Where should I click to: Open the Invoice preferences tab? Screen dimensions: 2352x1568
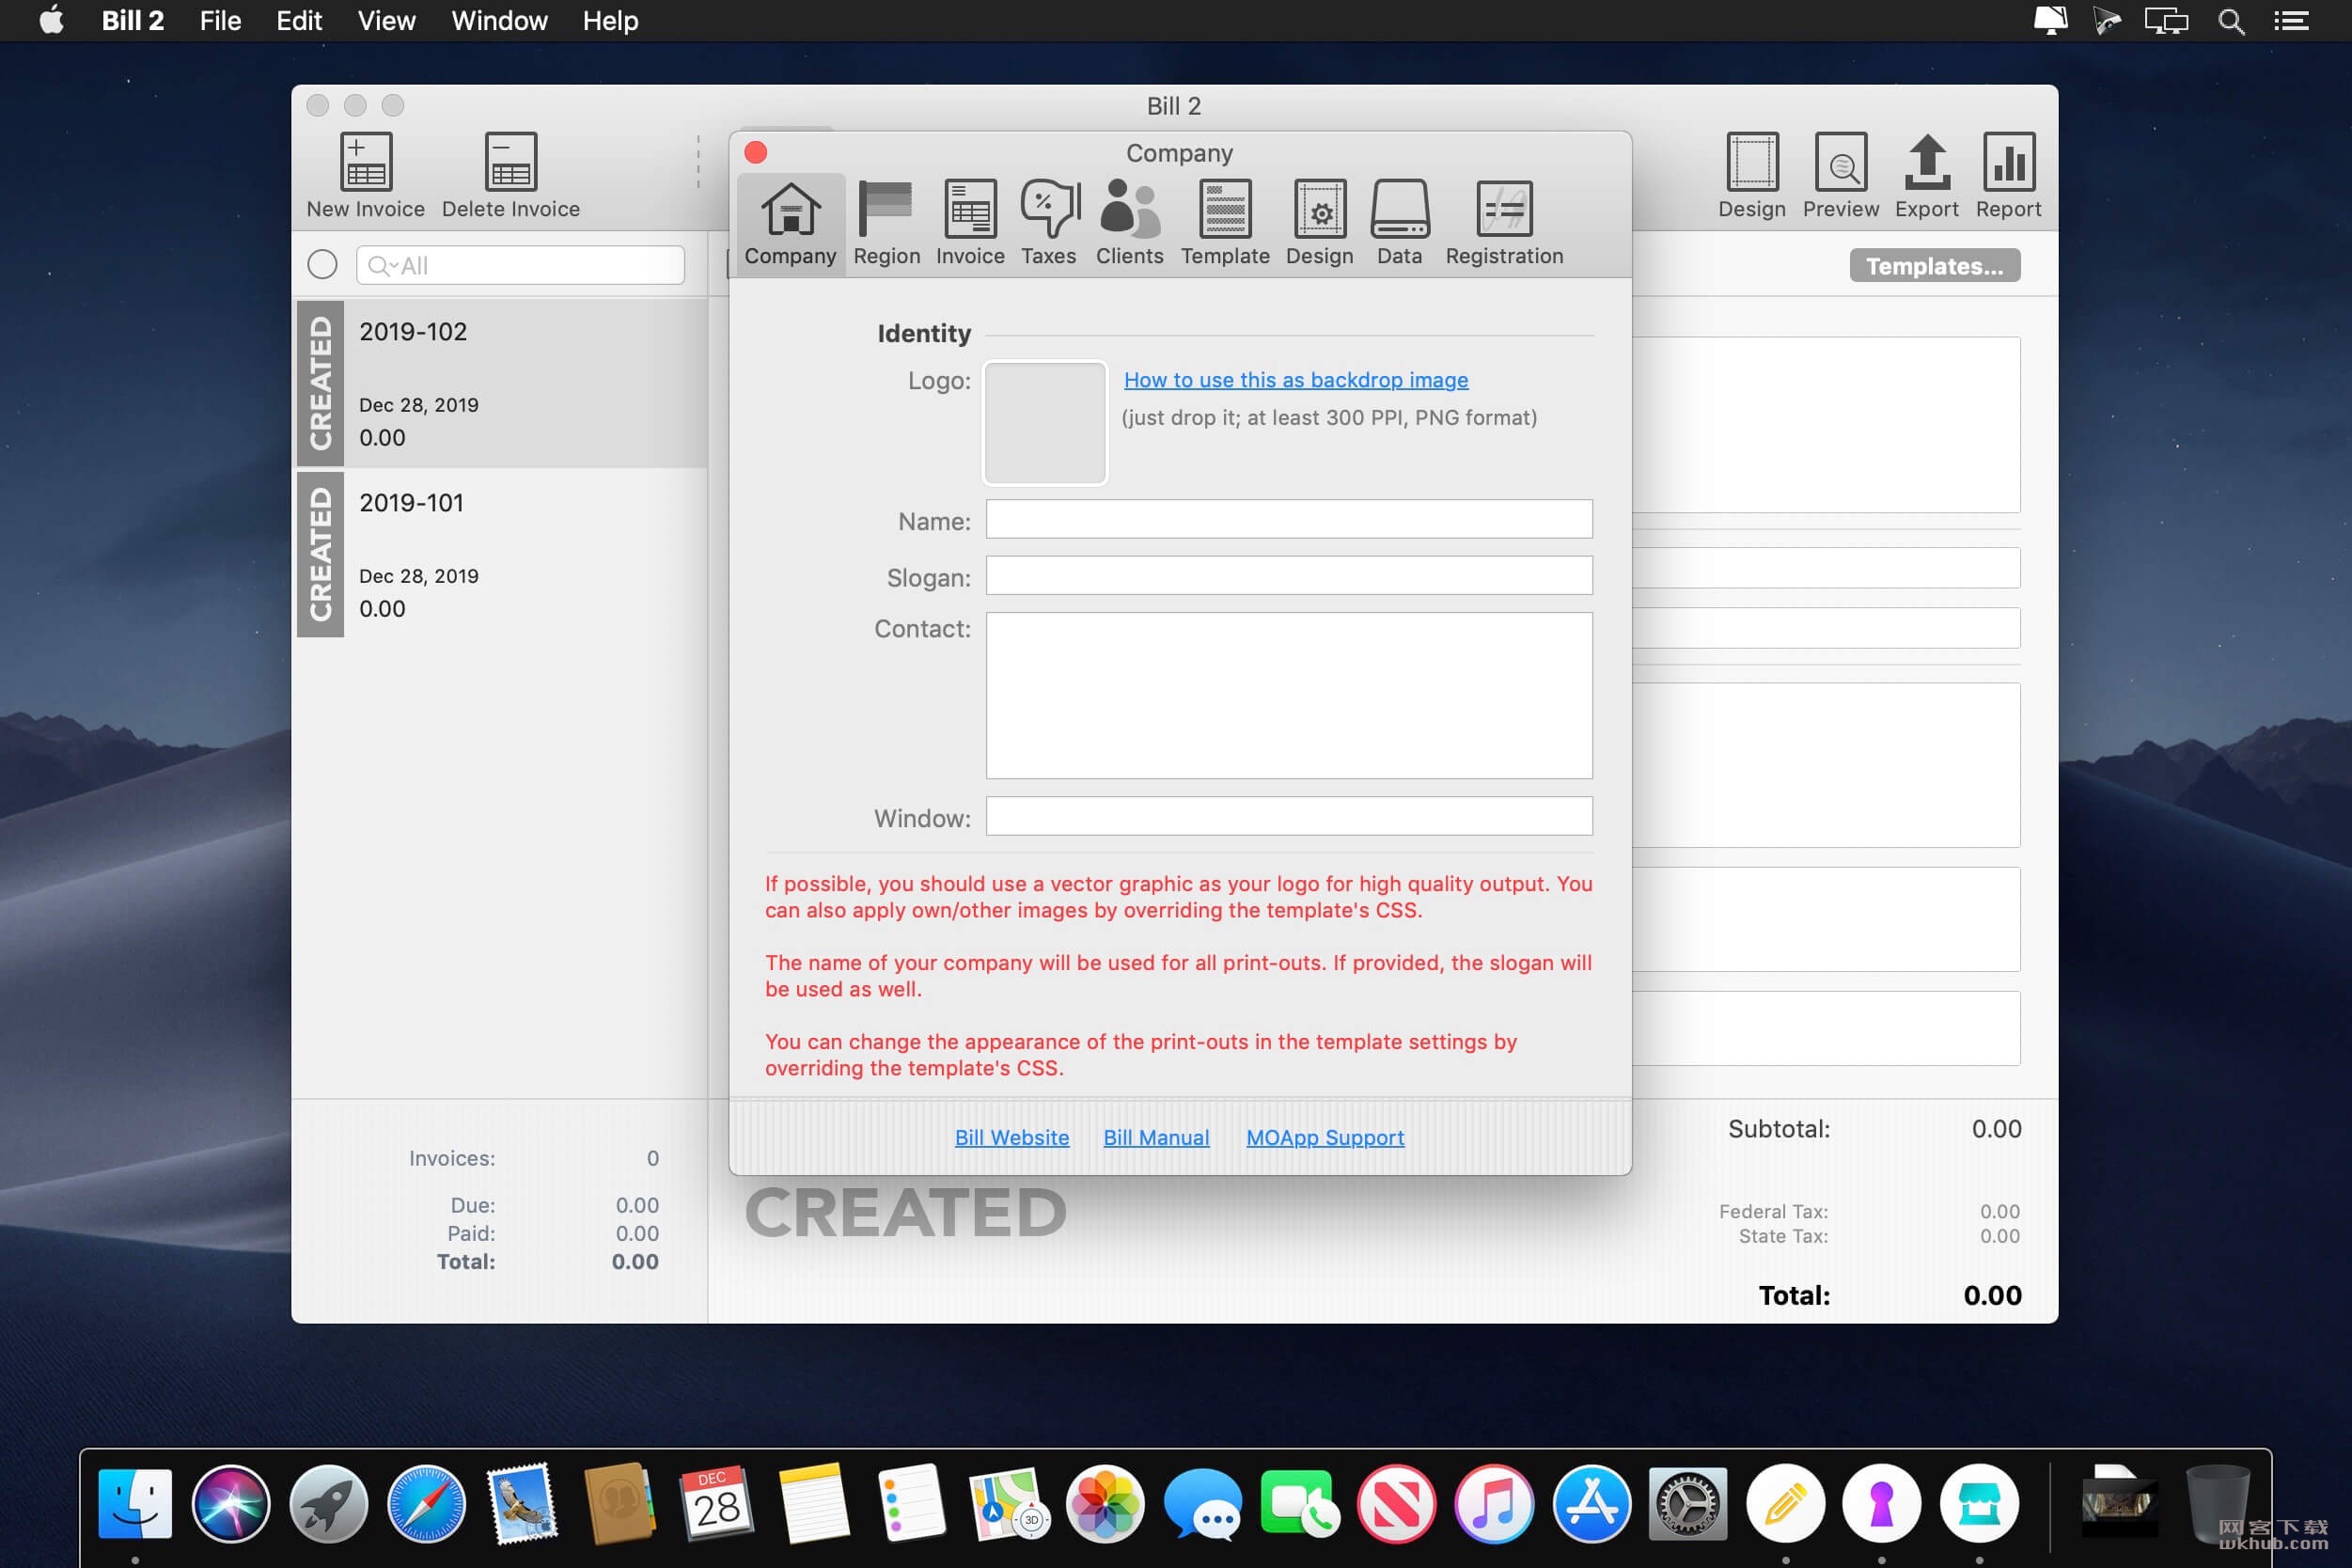click(970, 224)
